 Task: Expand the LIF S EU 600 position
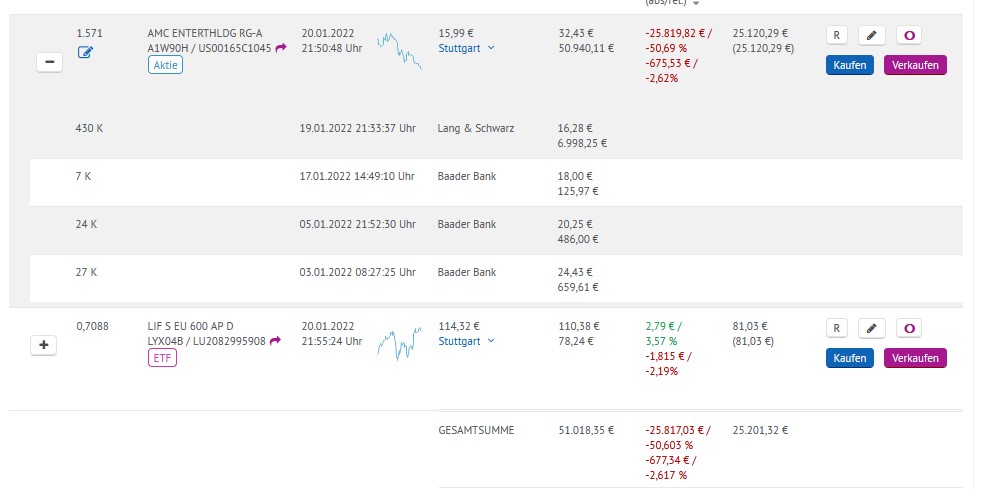point(44,345)
